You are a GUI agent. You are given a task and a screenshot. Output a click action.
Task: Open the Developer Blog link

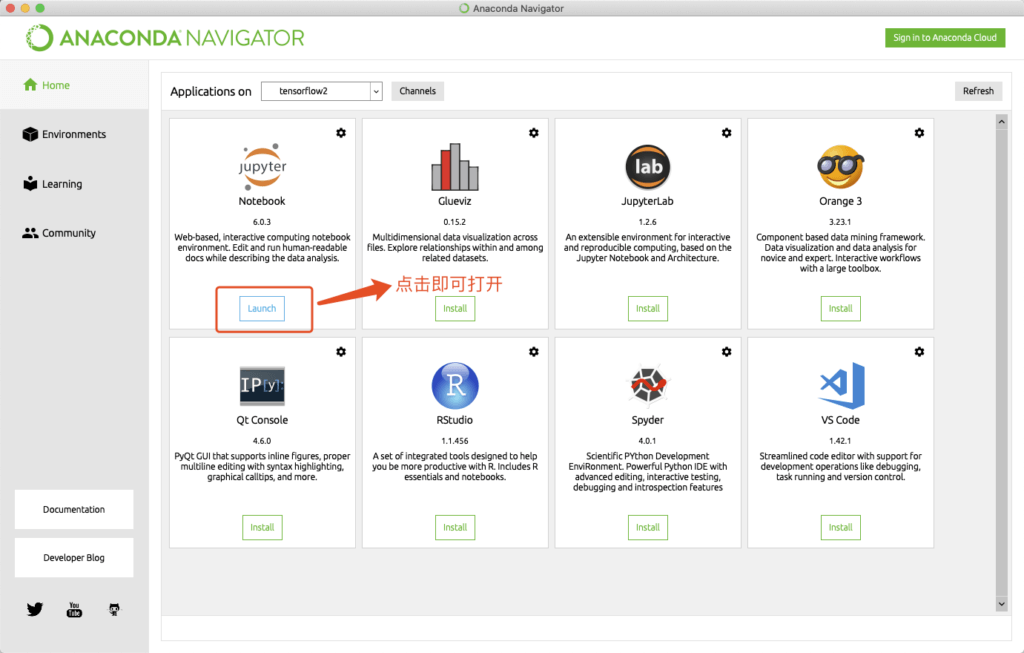click(74, 558)
